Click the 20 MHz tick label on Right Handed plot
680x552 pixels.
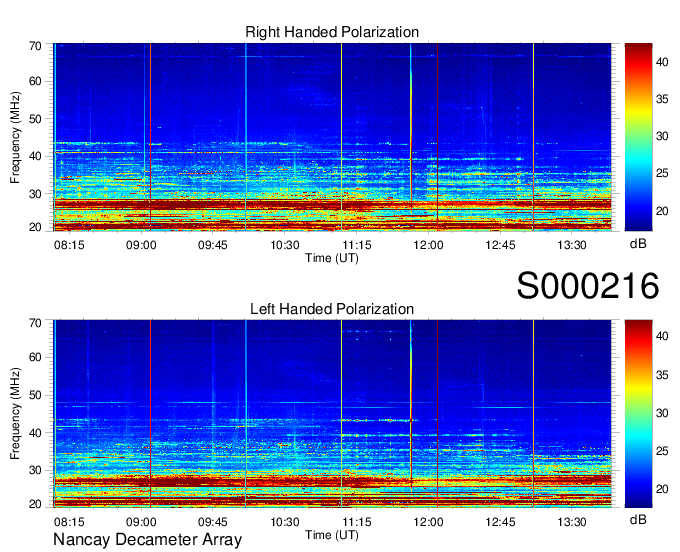[x=35, y=227]
